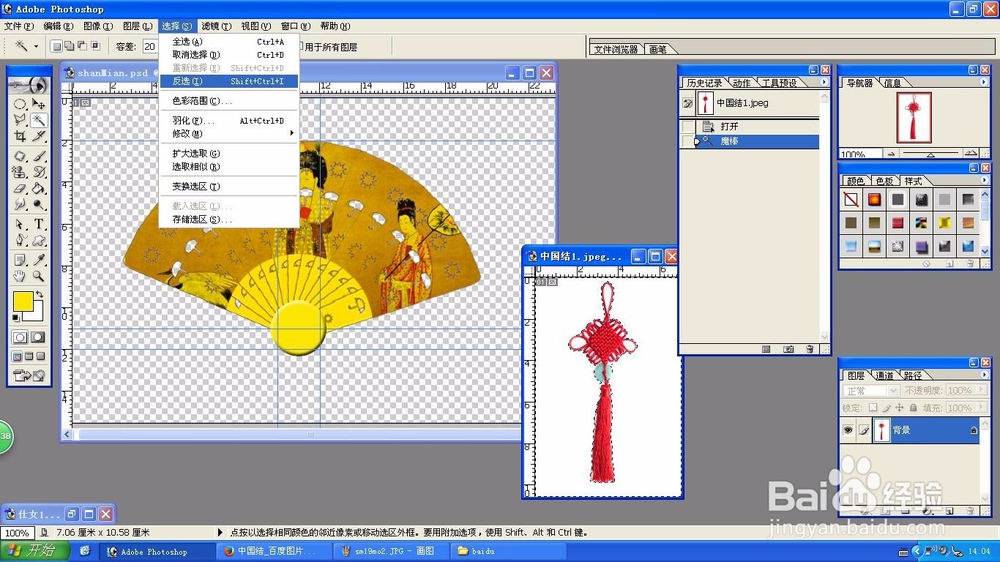This screenshot has width=1000, height=562.
Task: Select the Dodge tool
Action: pos(39,205)
